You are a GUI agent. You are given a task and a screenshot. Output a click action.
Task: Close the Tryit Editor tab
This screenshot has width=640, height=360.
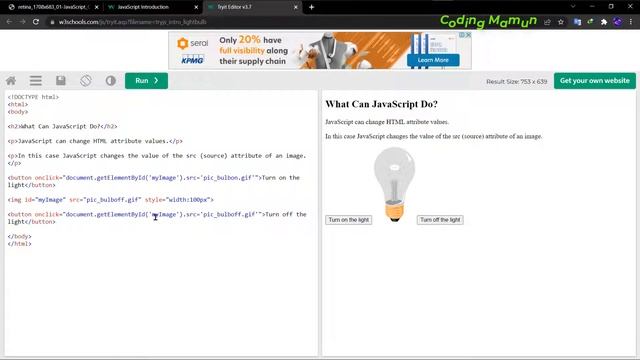click(296, 7)
